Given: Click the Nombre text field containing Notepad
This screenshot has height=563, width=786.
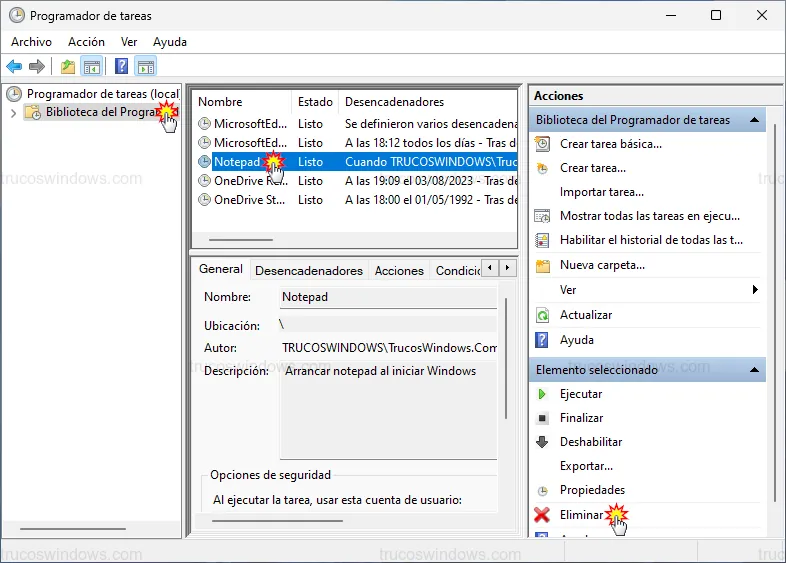Looking at the screenshot, I should click(387, 297).
